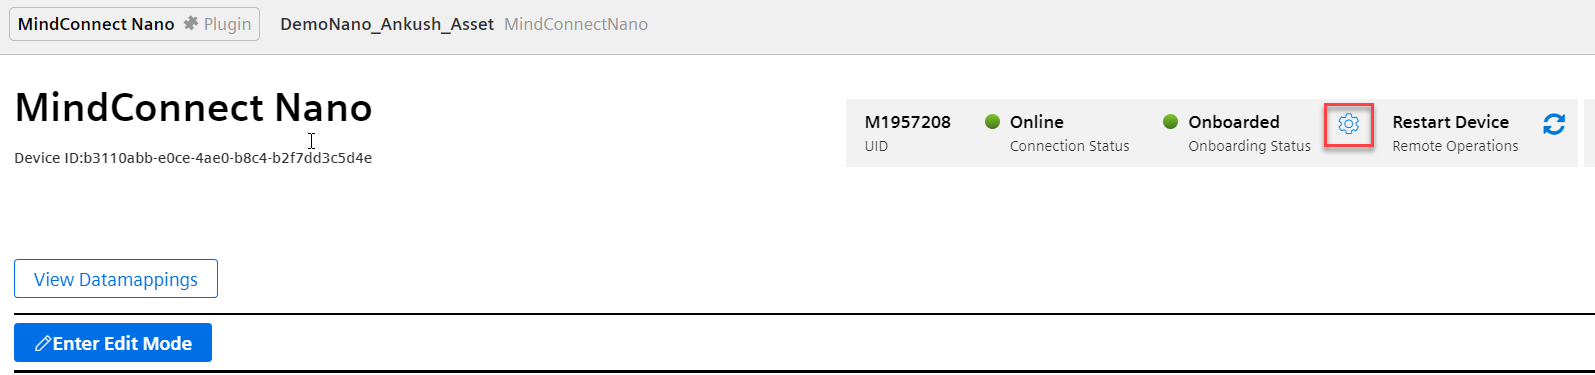Open the DemoNano_Ankush_Asset breadcrumb
Viewport: 1595px width, 375px height.
click(387, 24)
